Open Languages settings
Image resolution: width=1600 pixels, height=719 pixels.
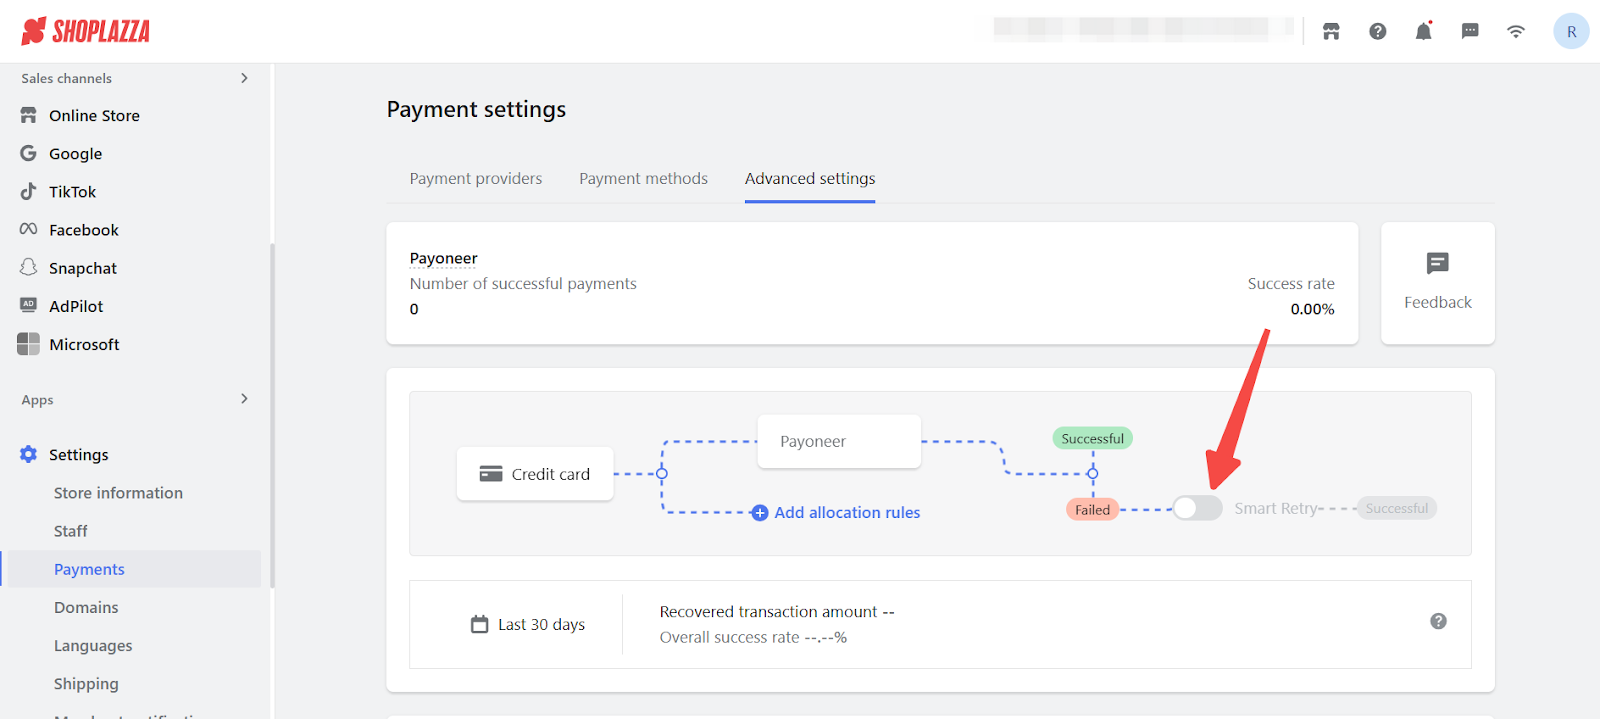pos(93,646)
